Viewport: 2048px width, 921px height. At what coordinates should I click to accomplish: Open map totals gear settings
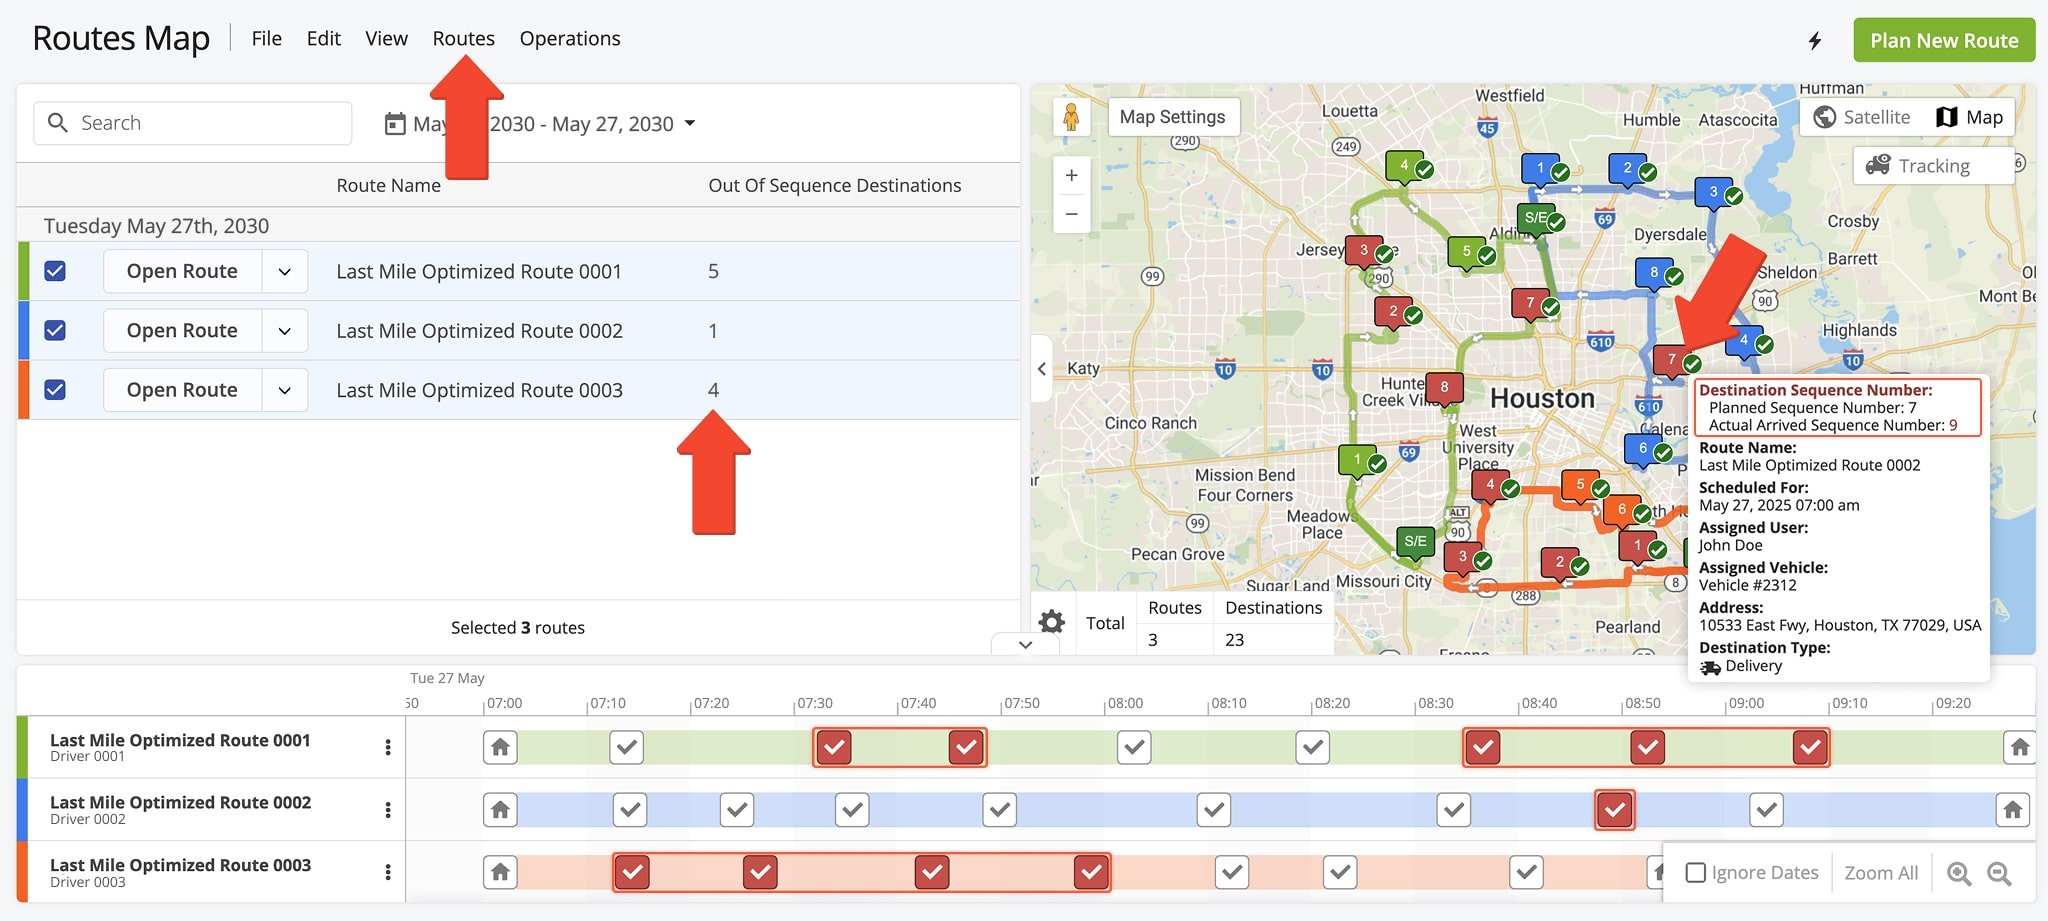[1051, 622]
